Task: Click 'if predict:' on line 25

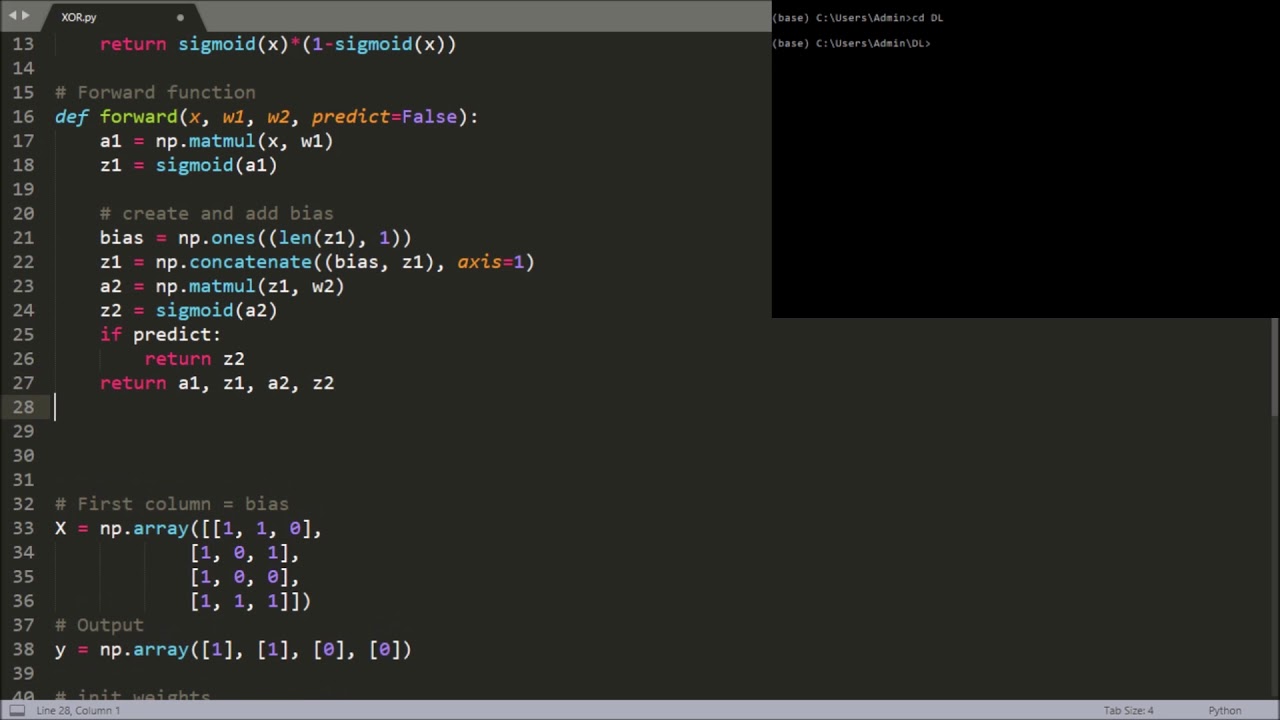Action: coord(160,334)
